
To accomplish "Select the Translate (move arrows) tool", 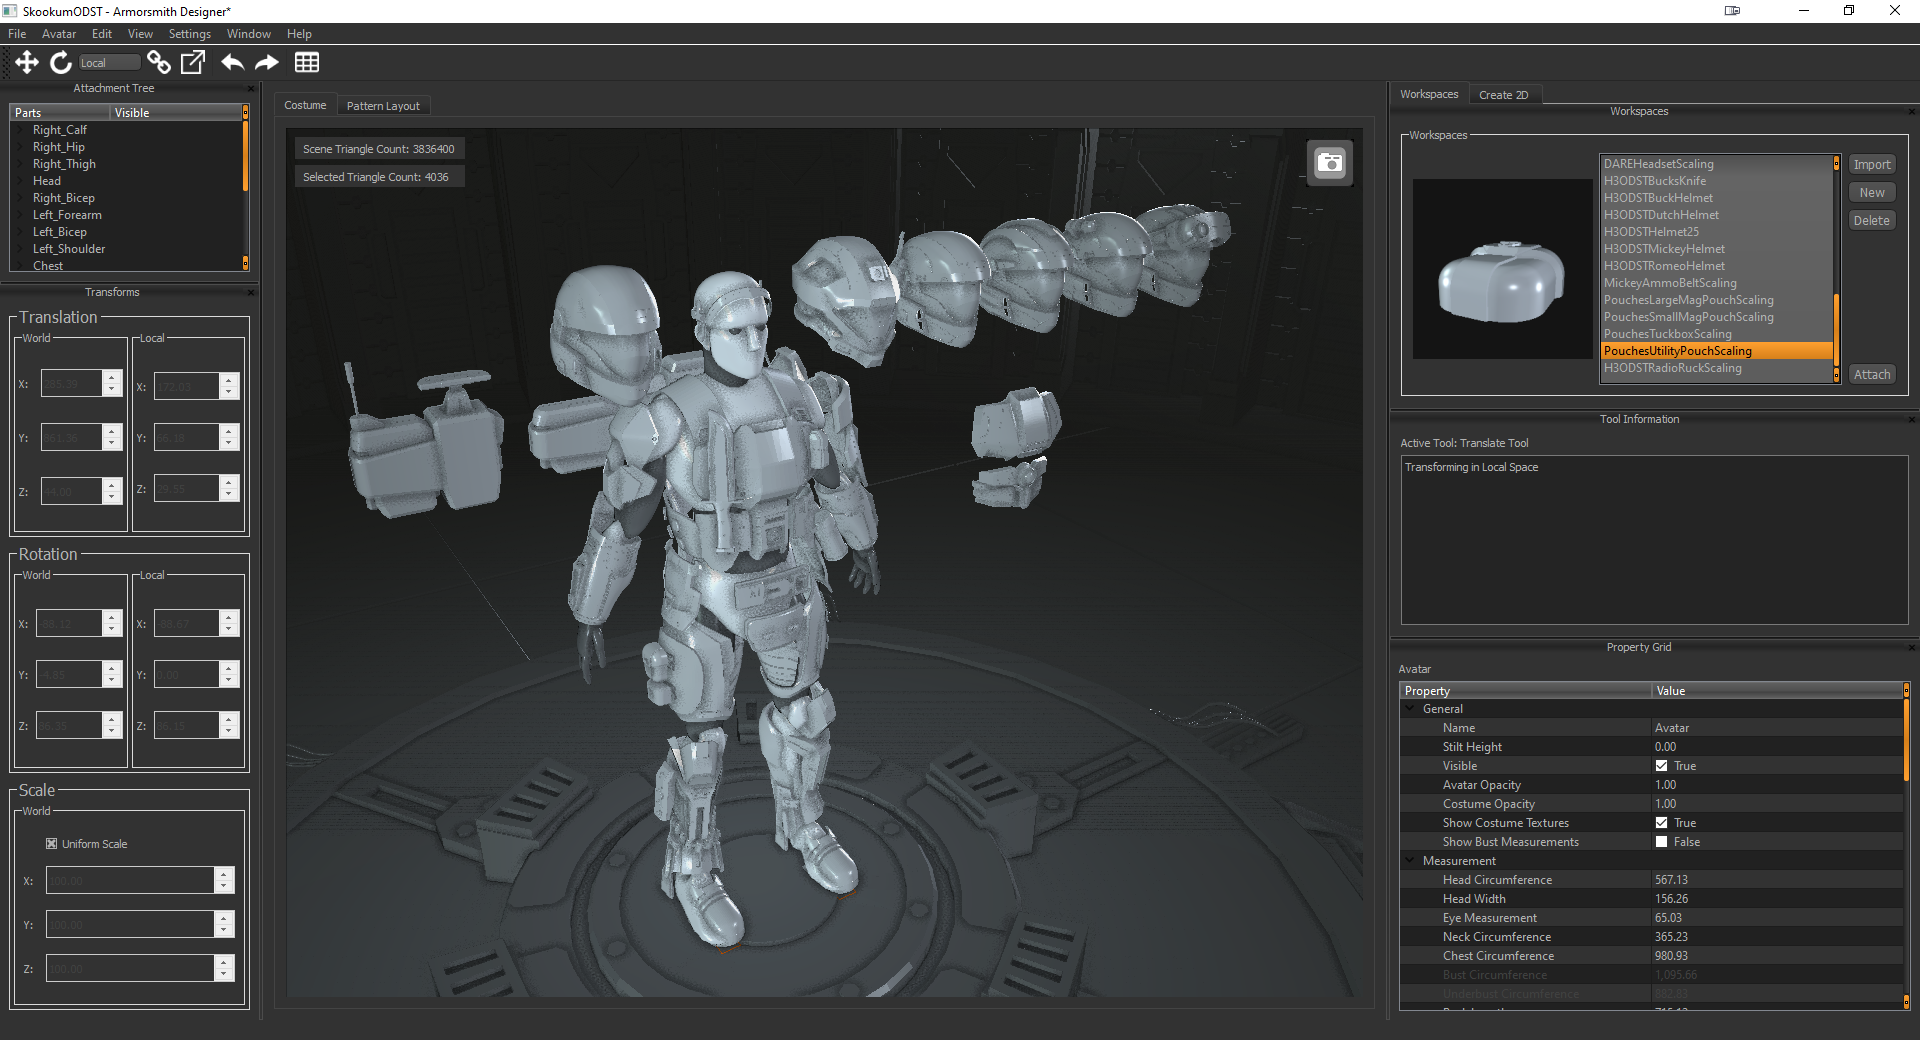I will pos(27,63).
